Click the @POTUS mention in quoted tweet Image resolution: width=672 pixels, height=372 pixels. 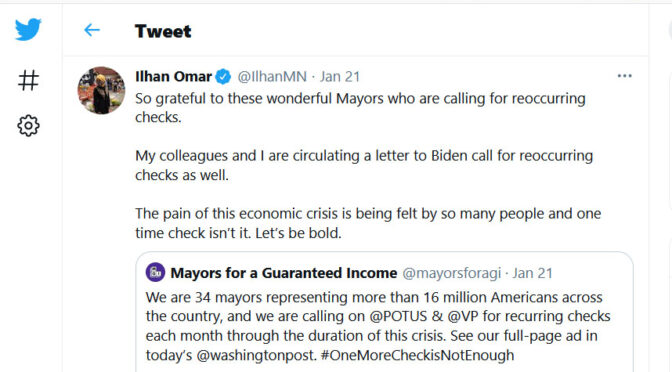click(x=398, y=316)
